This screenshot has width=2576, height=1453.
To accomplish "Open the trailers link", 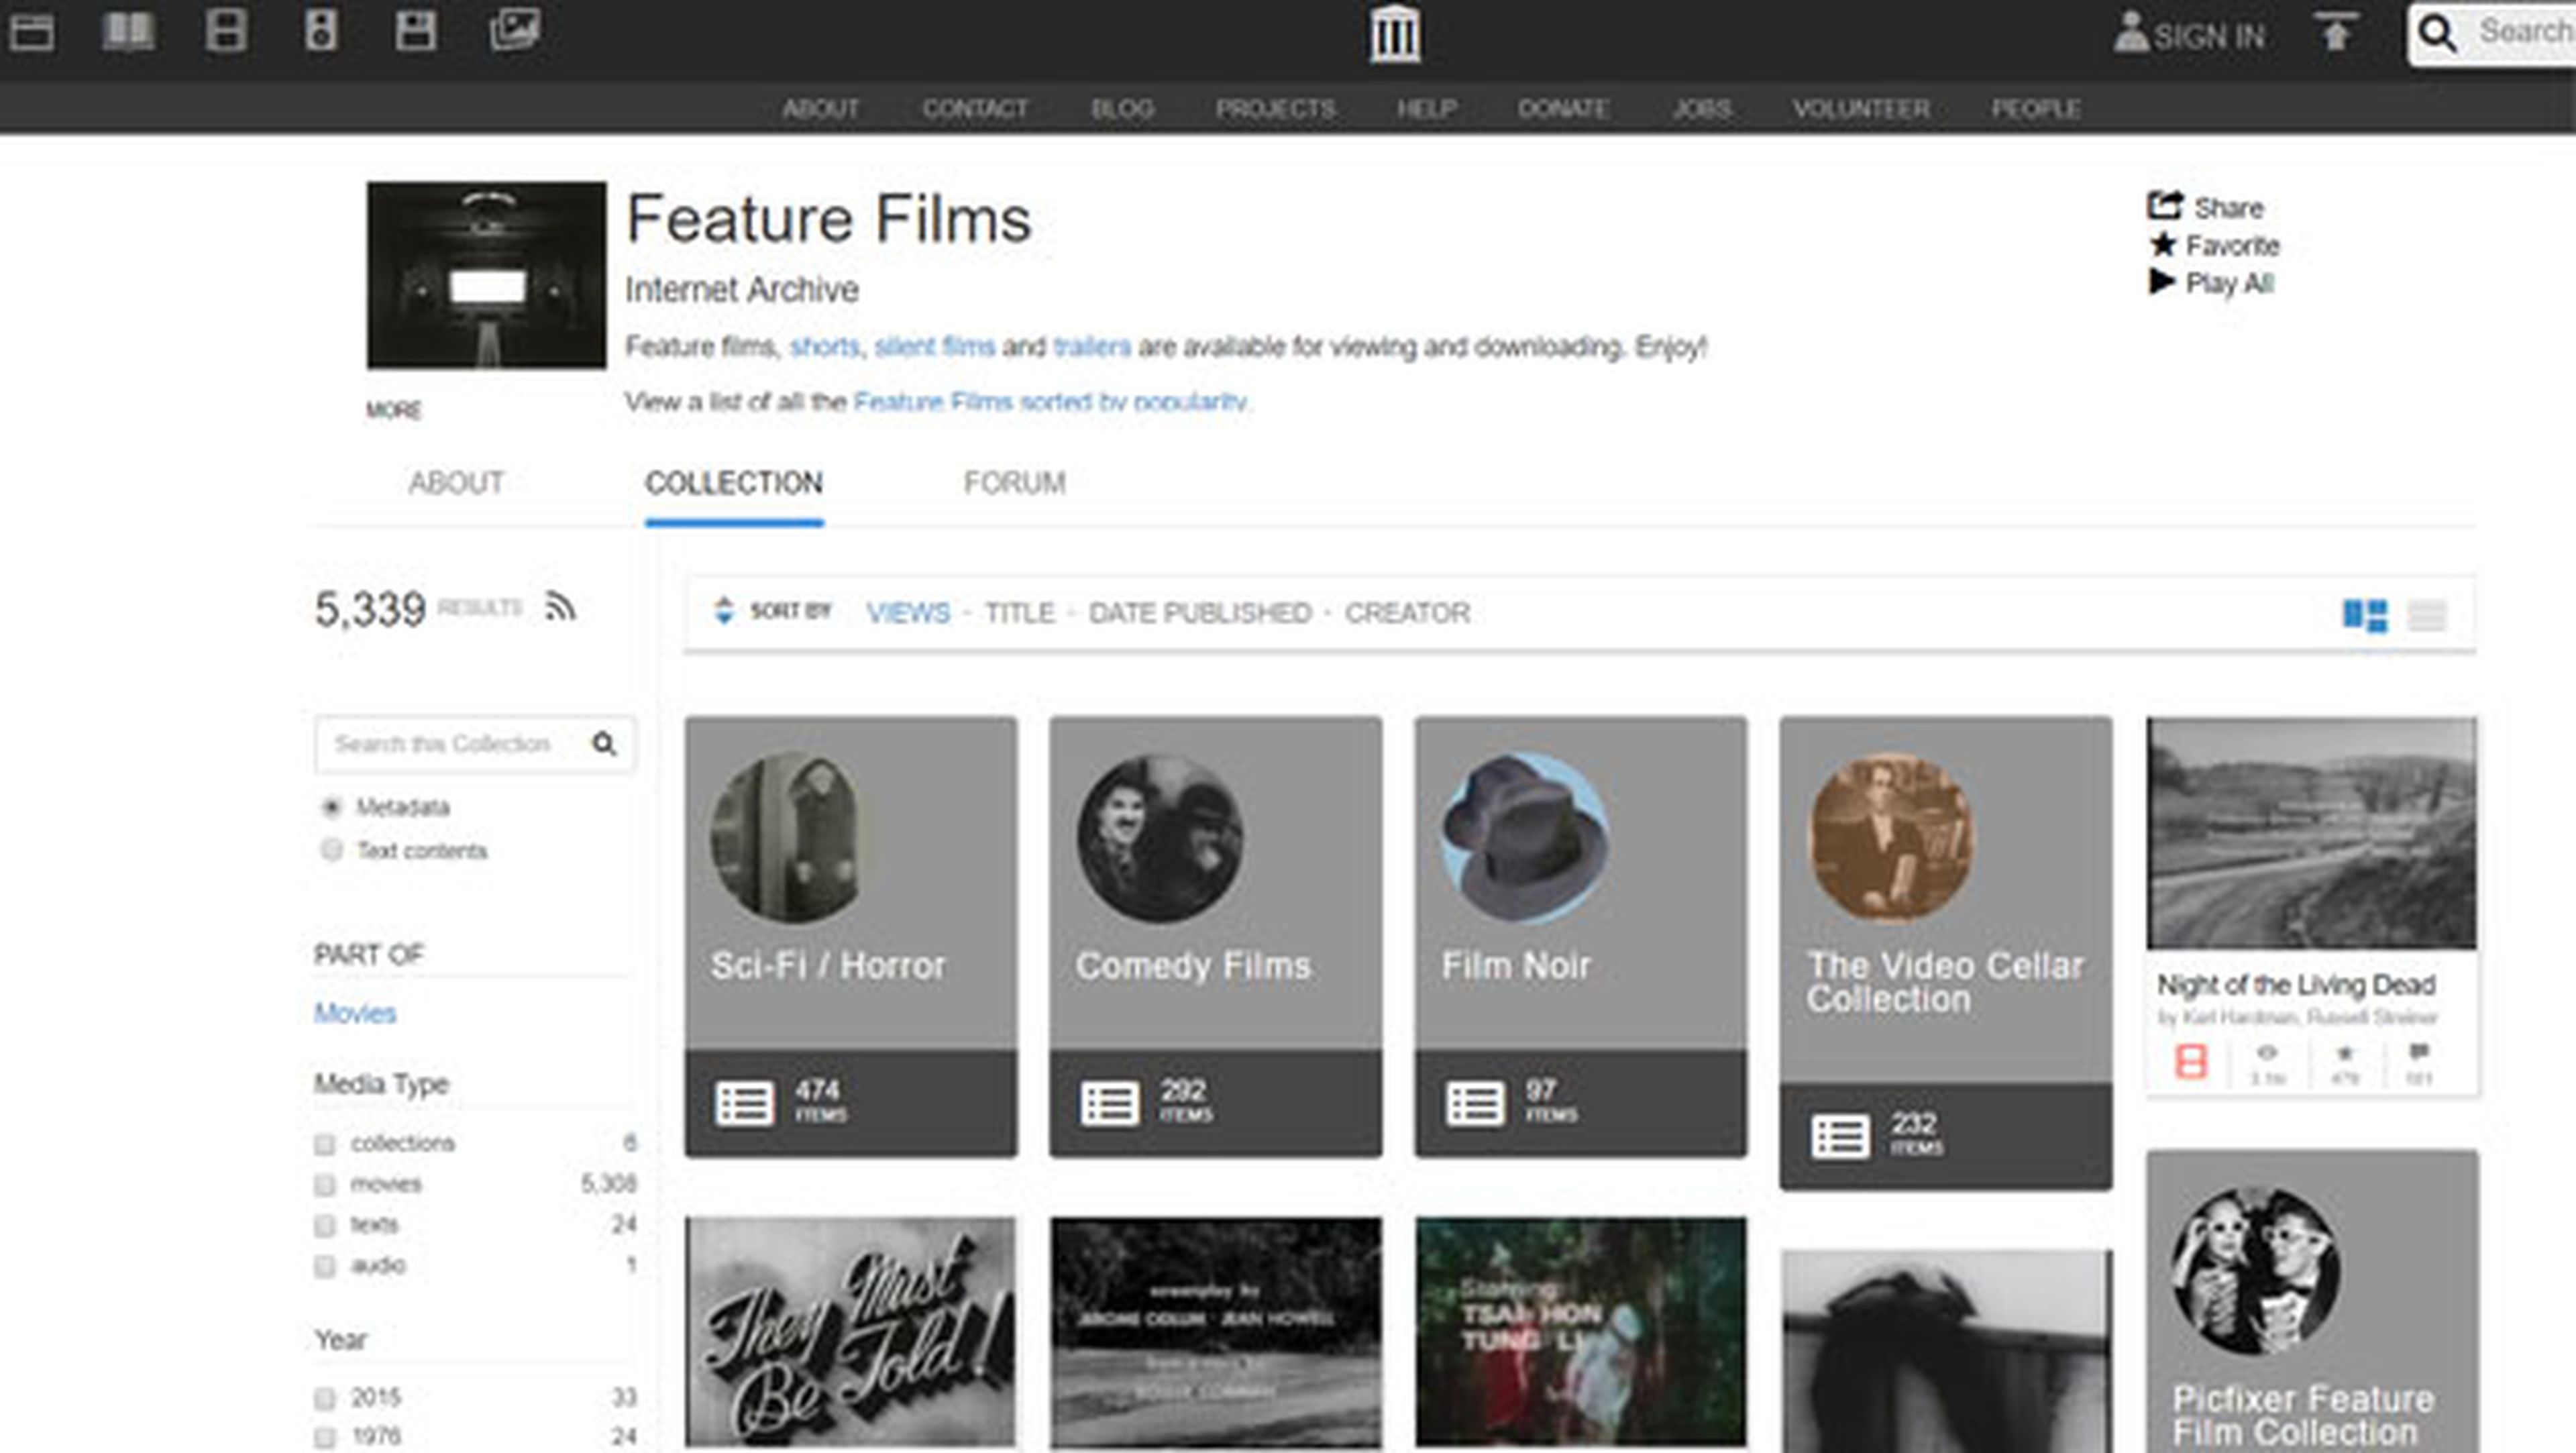I will [1092, 347].
